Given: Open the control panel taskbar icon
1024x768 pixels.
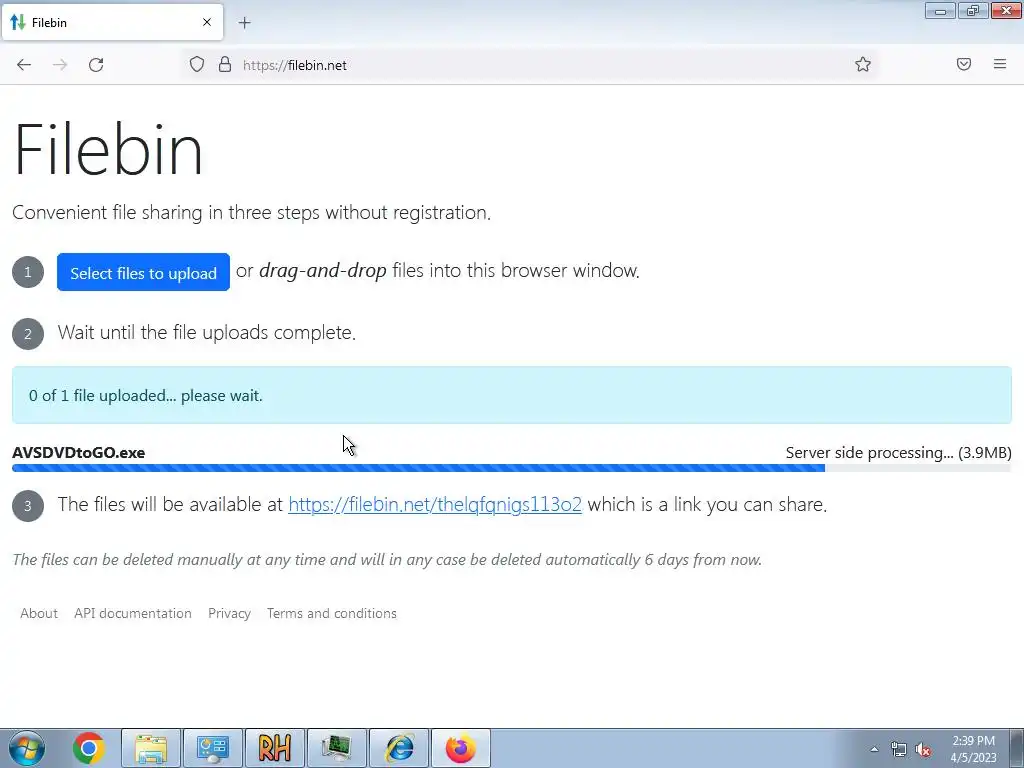Looking at the screenshot, I should tap(212, 748).
